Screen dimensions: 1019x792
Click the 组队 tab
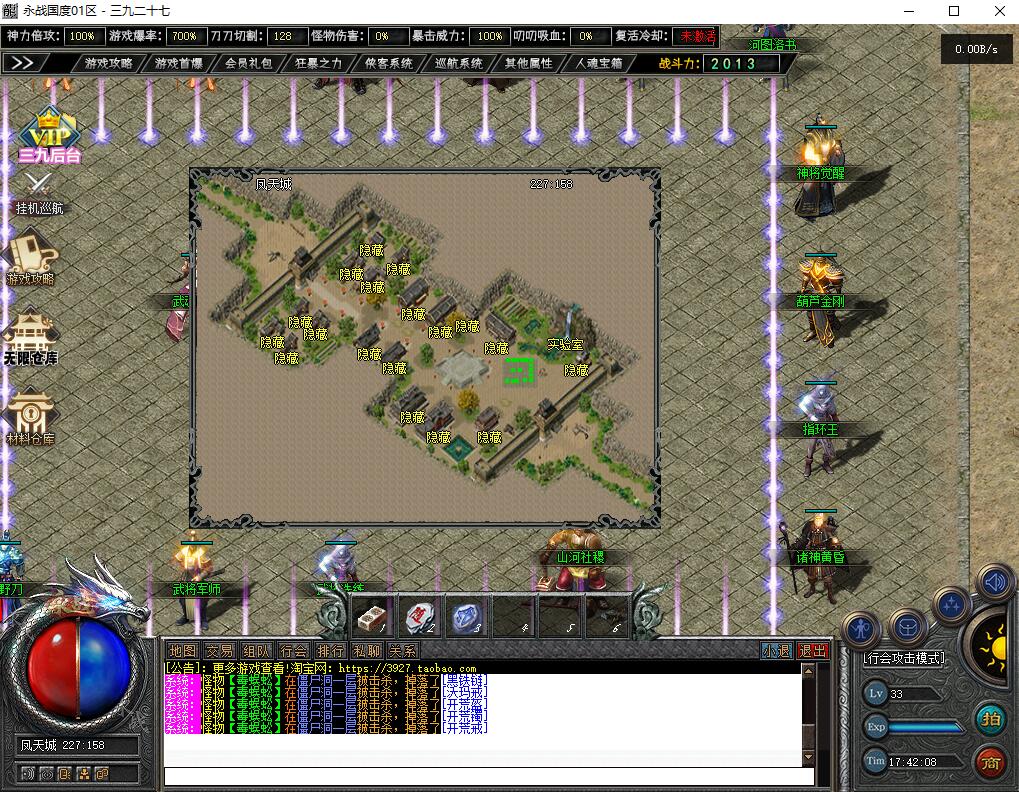(256, 651)
